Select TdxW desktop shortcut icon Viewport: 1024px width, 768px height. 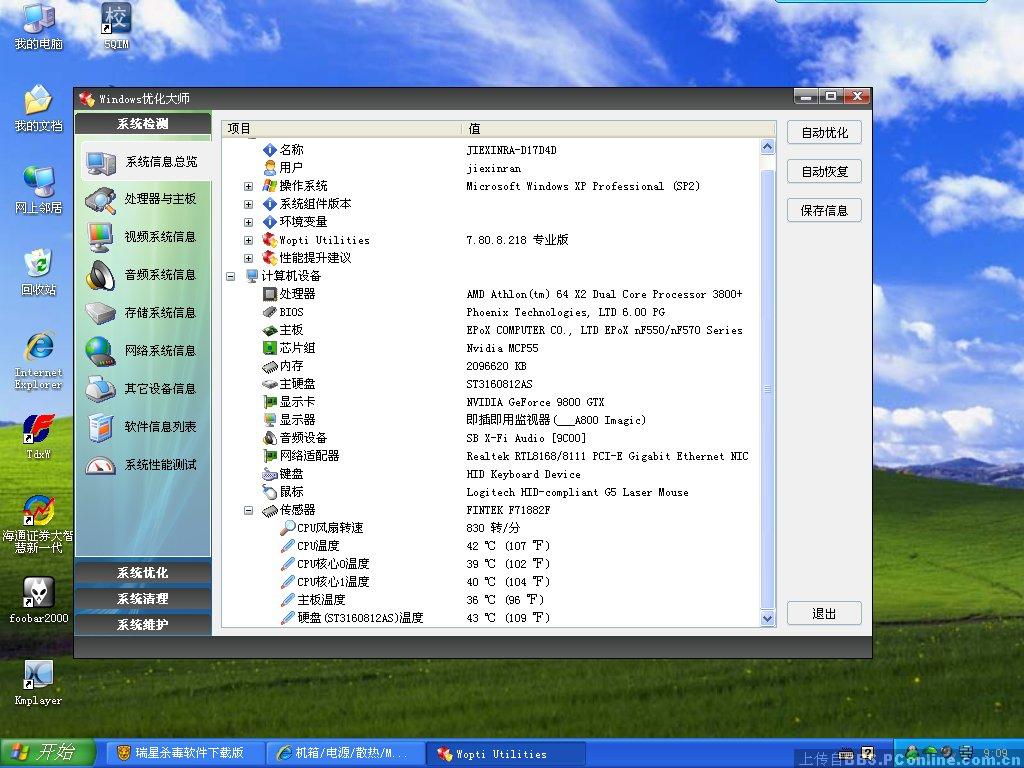coord(39,437)
